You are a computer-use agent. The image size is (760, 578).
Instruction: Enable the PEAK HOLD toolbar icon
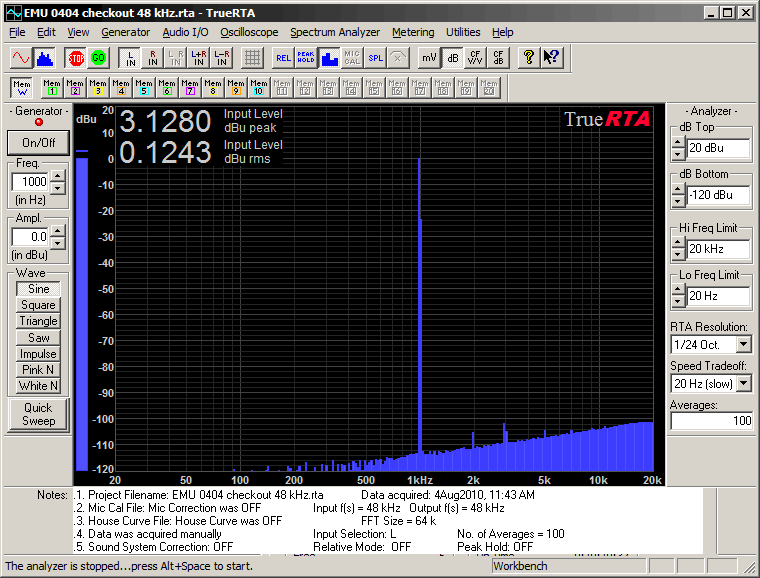click(x=306, y=57)
